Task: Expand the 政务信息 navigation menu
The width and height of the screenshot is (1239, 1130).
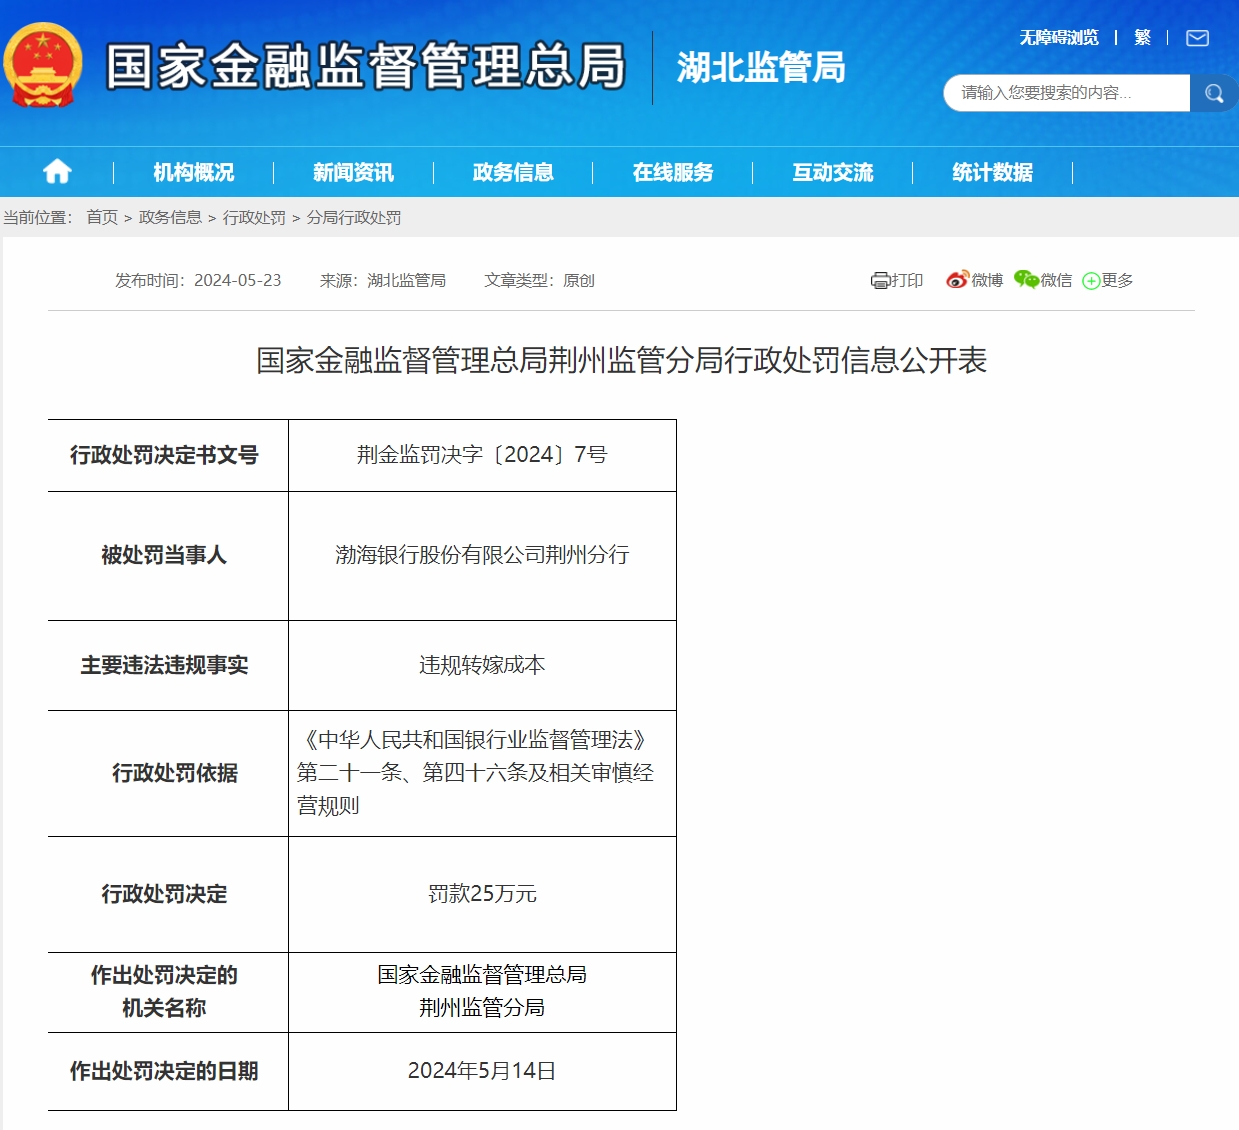Action: (x=513, y=172)
